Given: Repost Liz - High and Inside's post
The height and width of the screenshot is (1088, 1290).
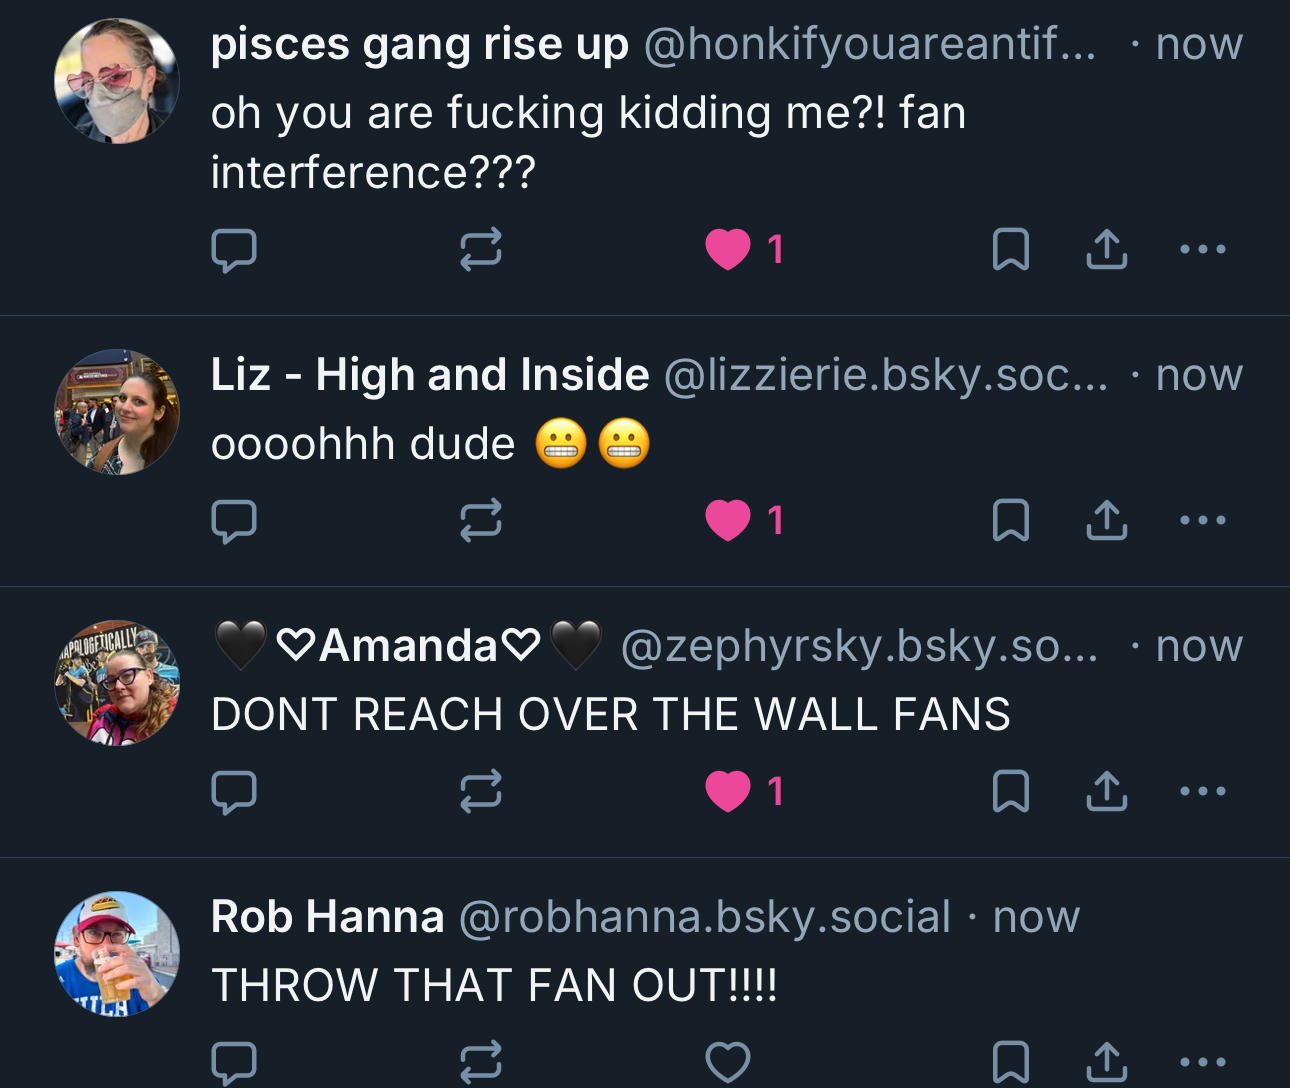Looking at the screenshot, I should click(480, 521).
